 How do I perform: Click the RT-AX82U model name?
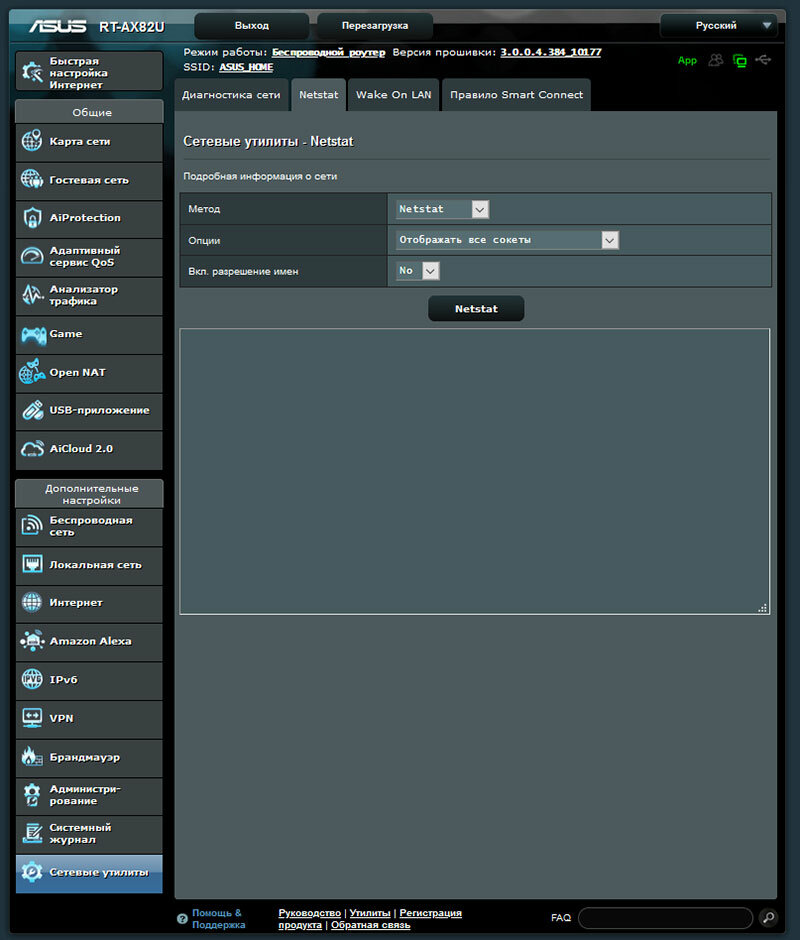(x=131, y=27)
